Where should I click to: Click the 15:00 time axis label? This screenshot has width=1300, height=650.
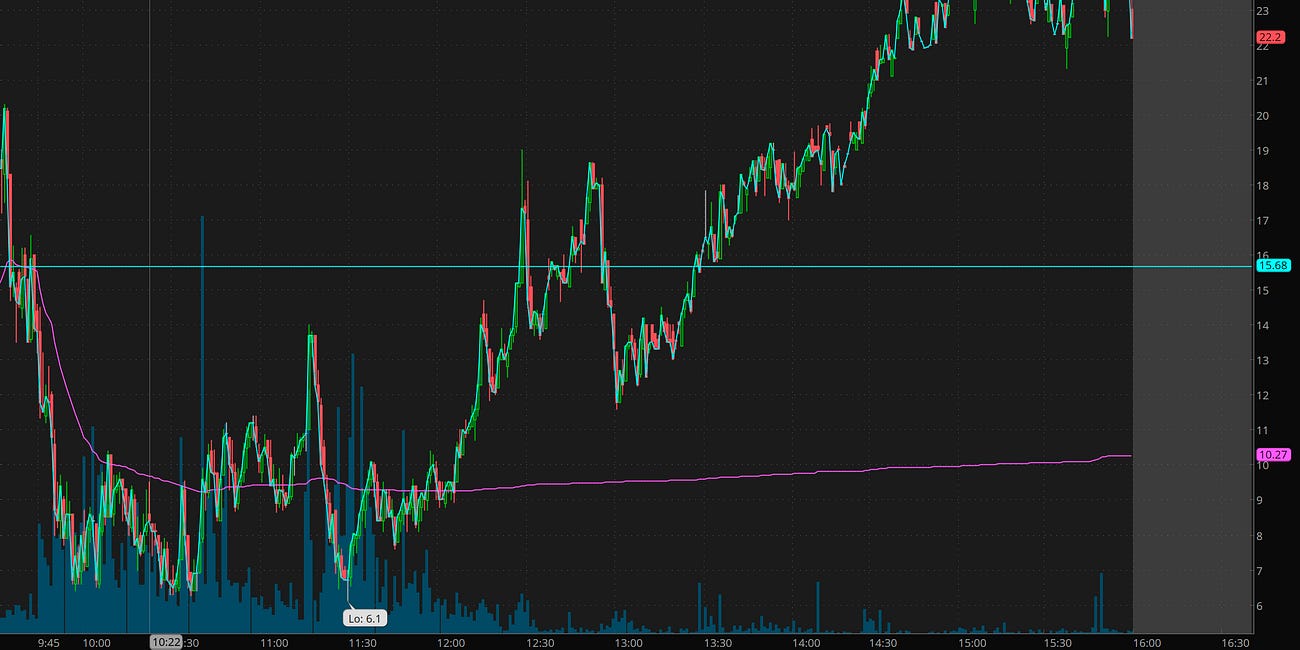(972, 643)
